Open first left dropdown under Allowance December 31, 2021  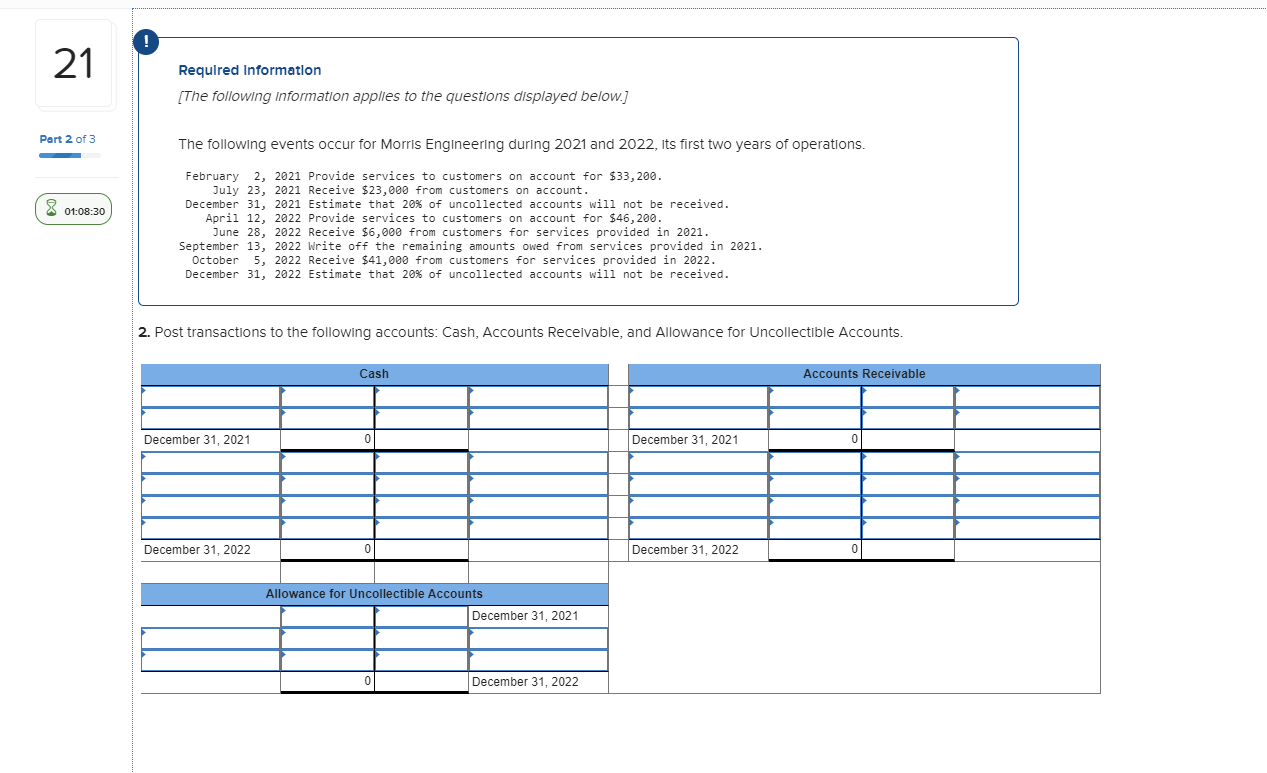pos(210,638)
